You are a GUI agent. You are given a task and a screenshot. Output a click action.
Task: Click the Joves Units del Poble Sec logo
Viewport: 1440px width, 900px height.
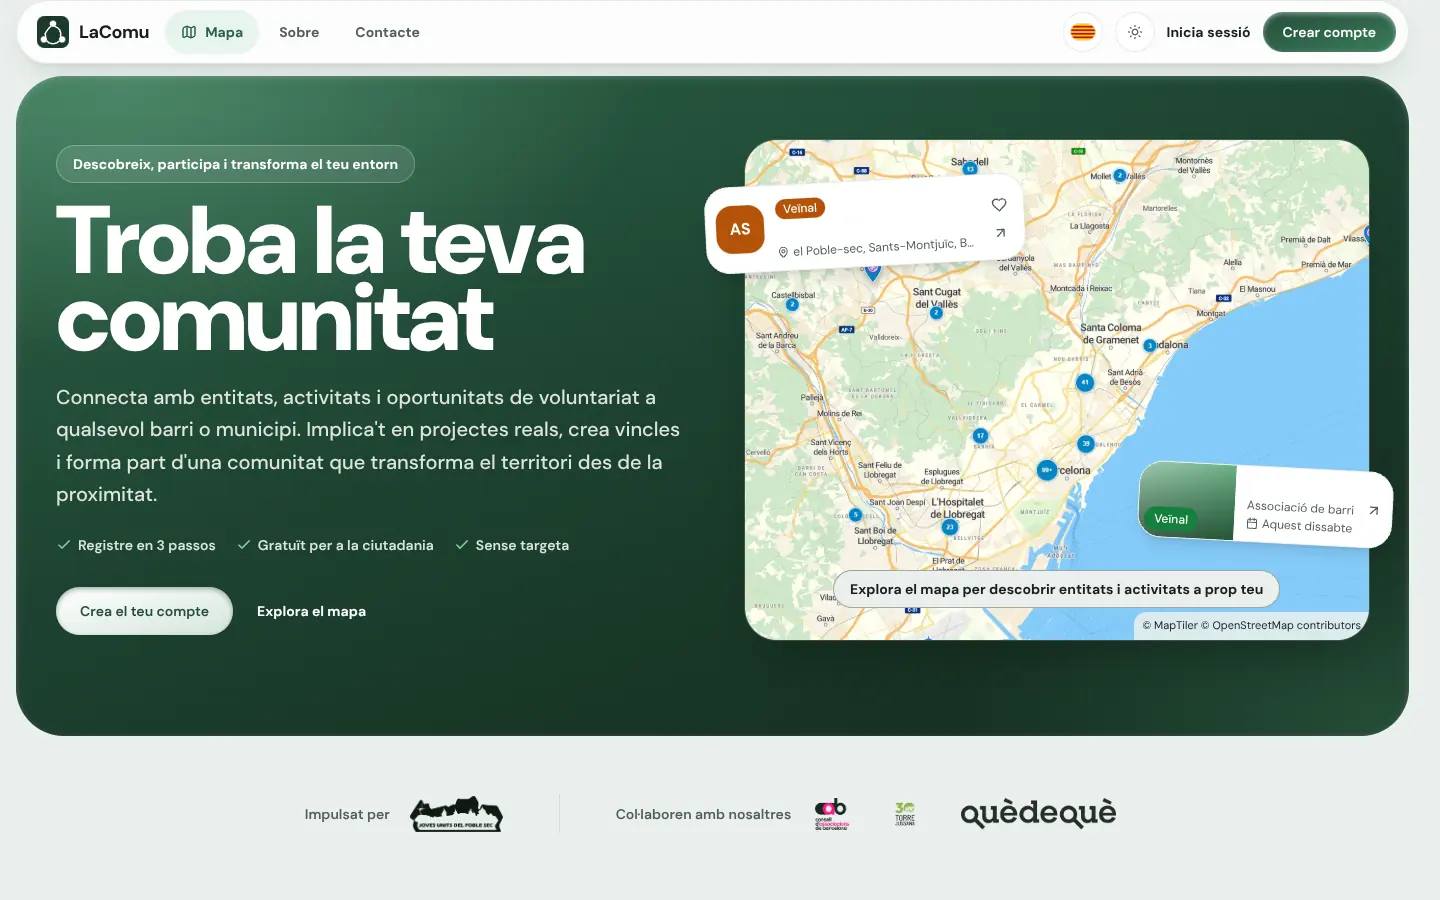(456, 814)
